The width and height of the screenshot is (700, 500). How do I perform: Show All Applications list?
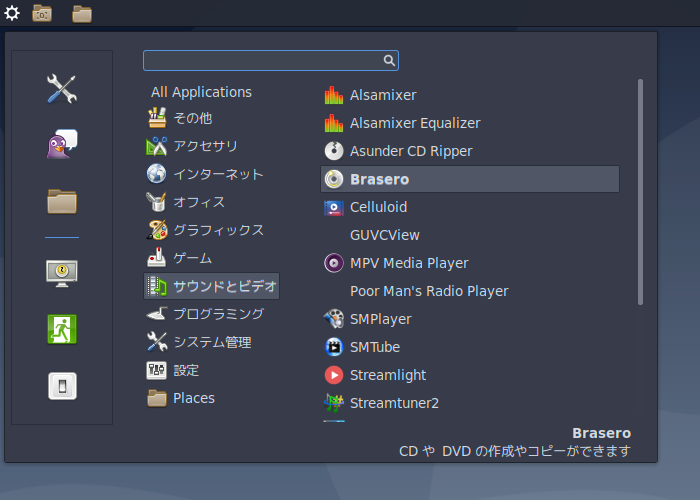(x=201, y=92)
